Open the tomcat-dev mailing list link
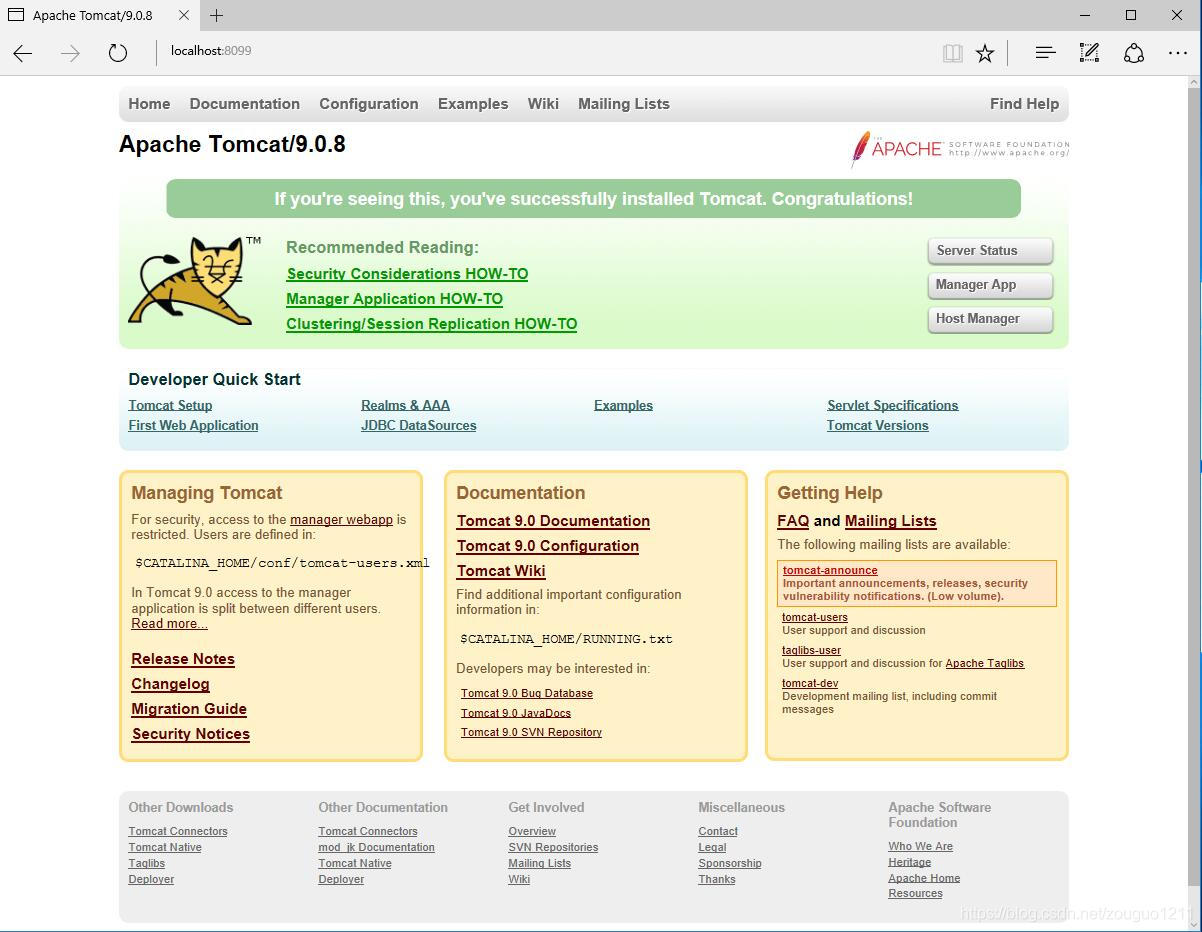The width and height of the screenshot is (1202, 932). pyautogui.click(x=810, y=683)
